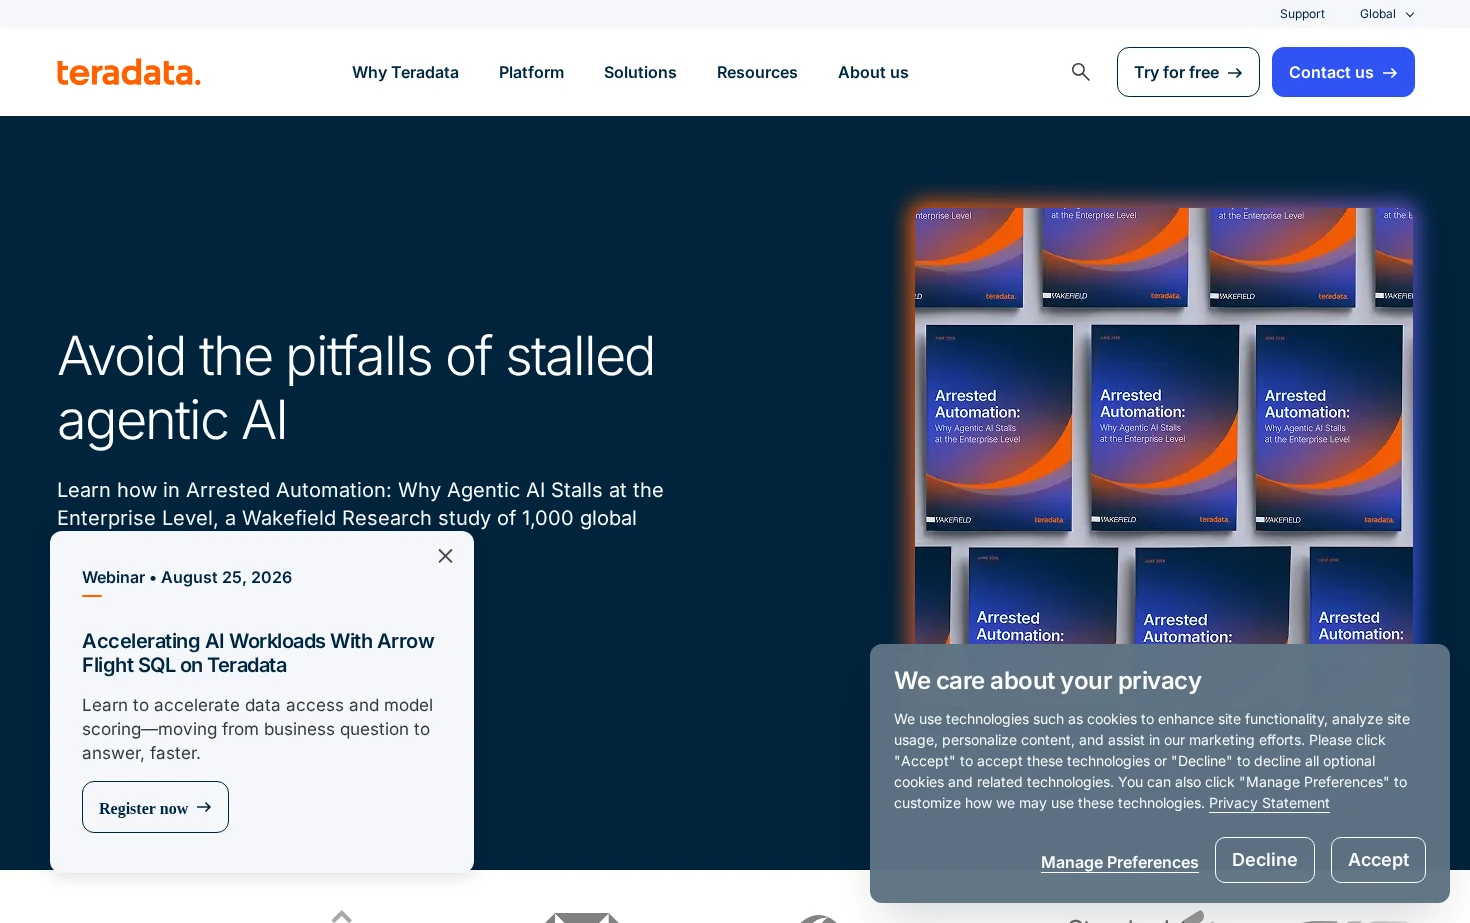Click the 'We care about your privacy' heading

pos(1047,681)
